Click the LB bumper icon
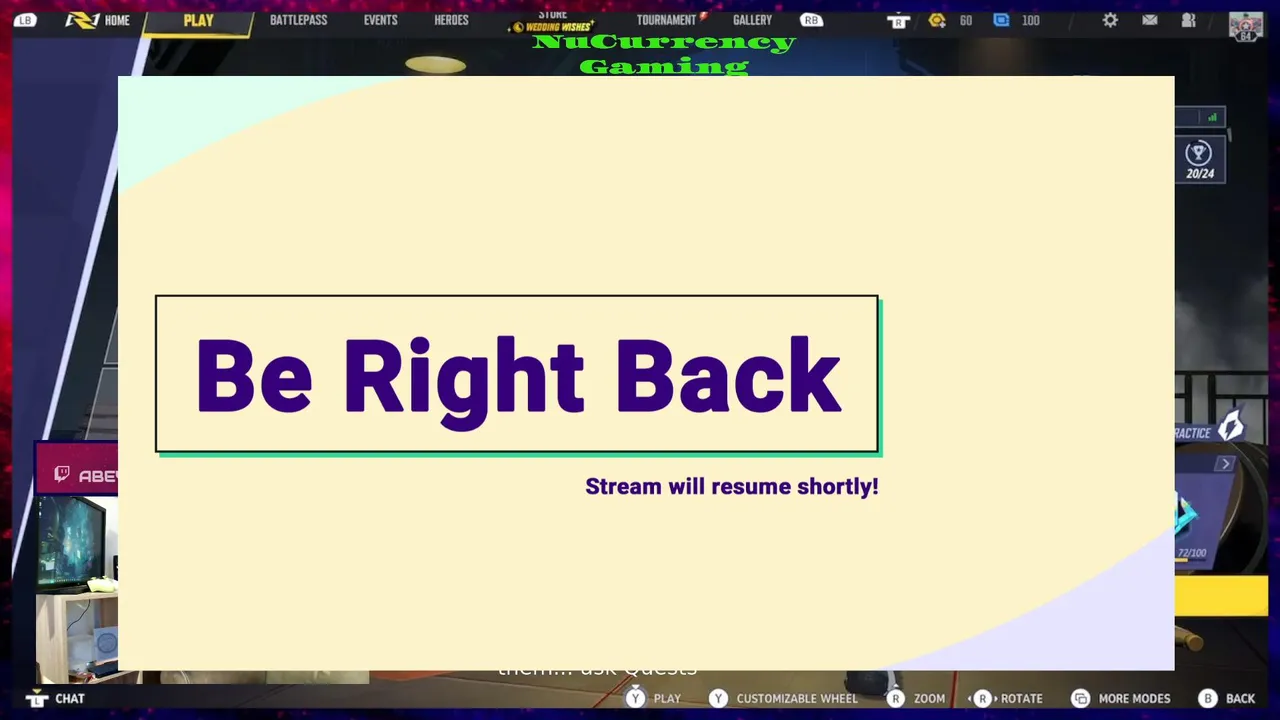The image size is (1280, 720). pos(25,20)
